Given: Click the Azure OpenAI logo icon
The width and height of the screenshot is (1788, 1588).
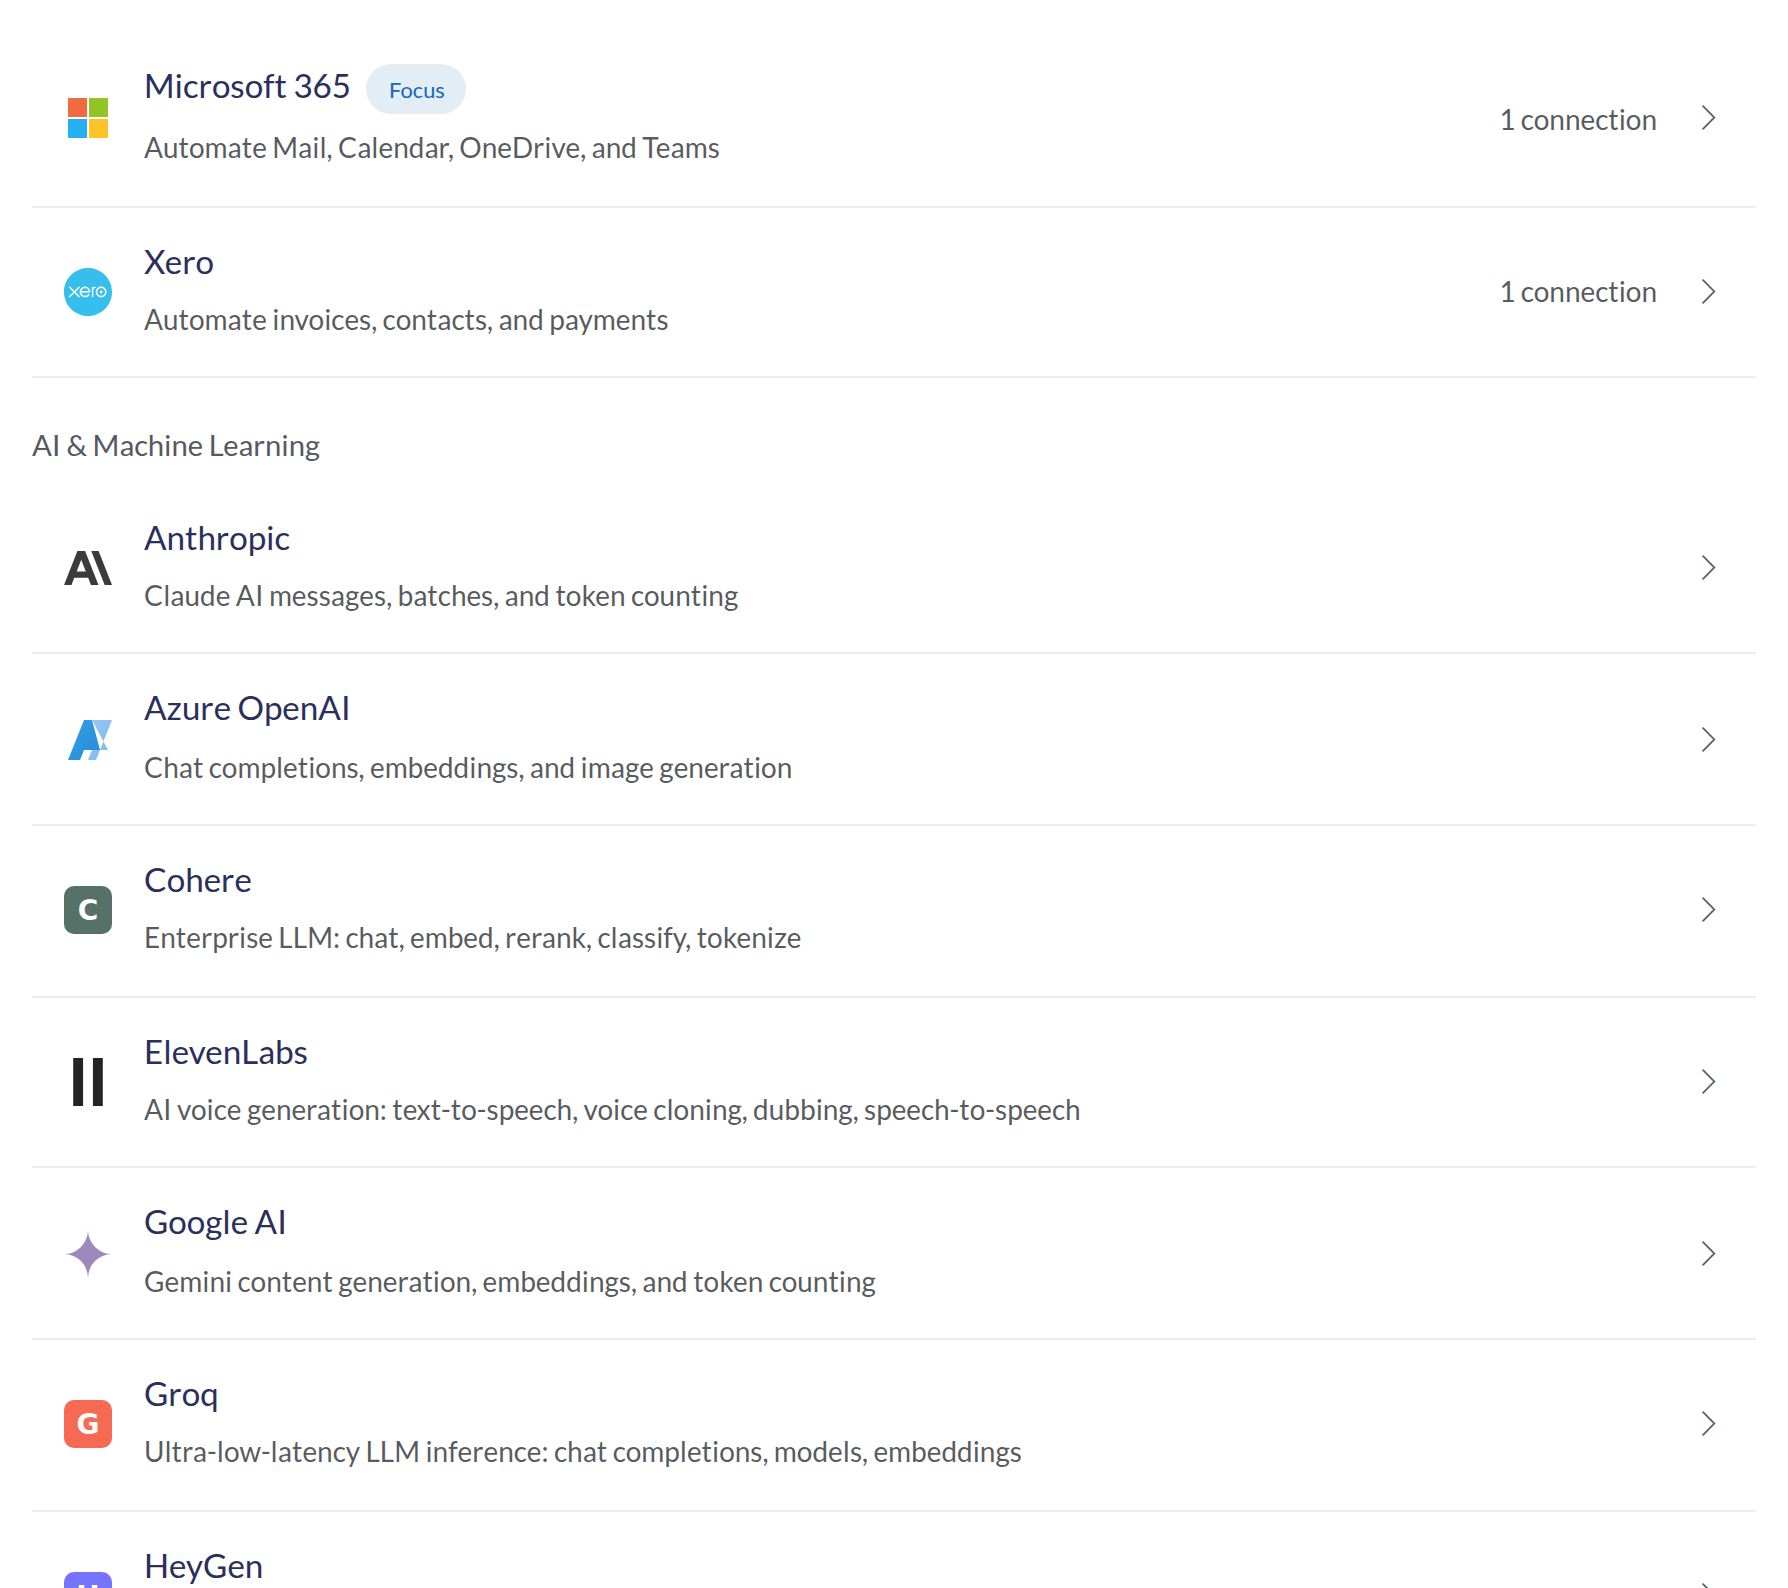Looking at the screenshot, I should pyautogui.click(x=89, y=740).
